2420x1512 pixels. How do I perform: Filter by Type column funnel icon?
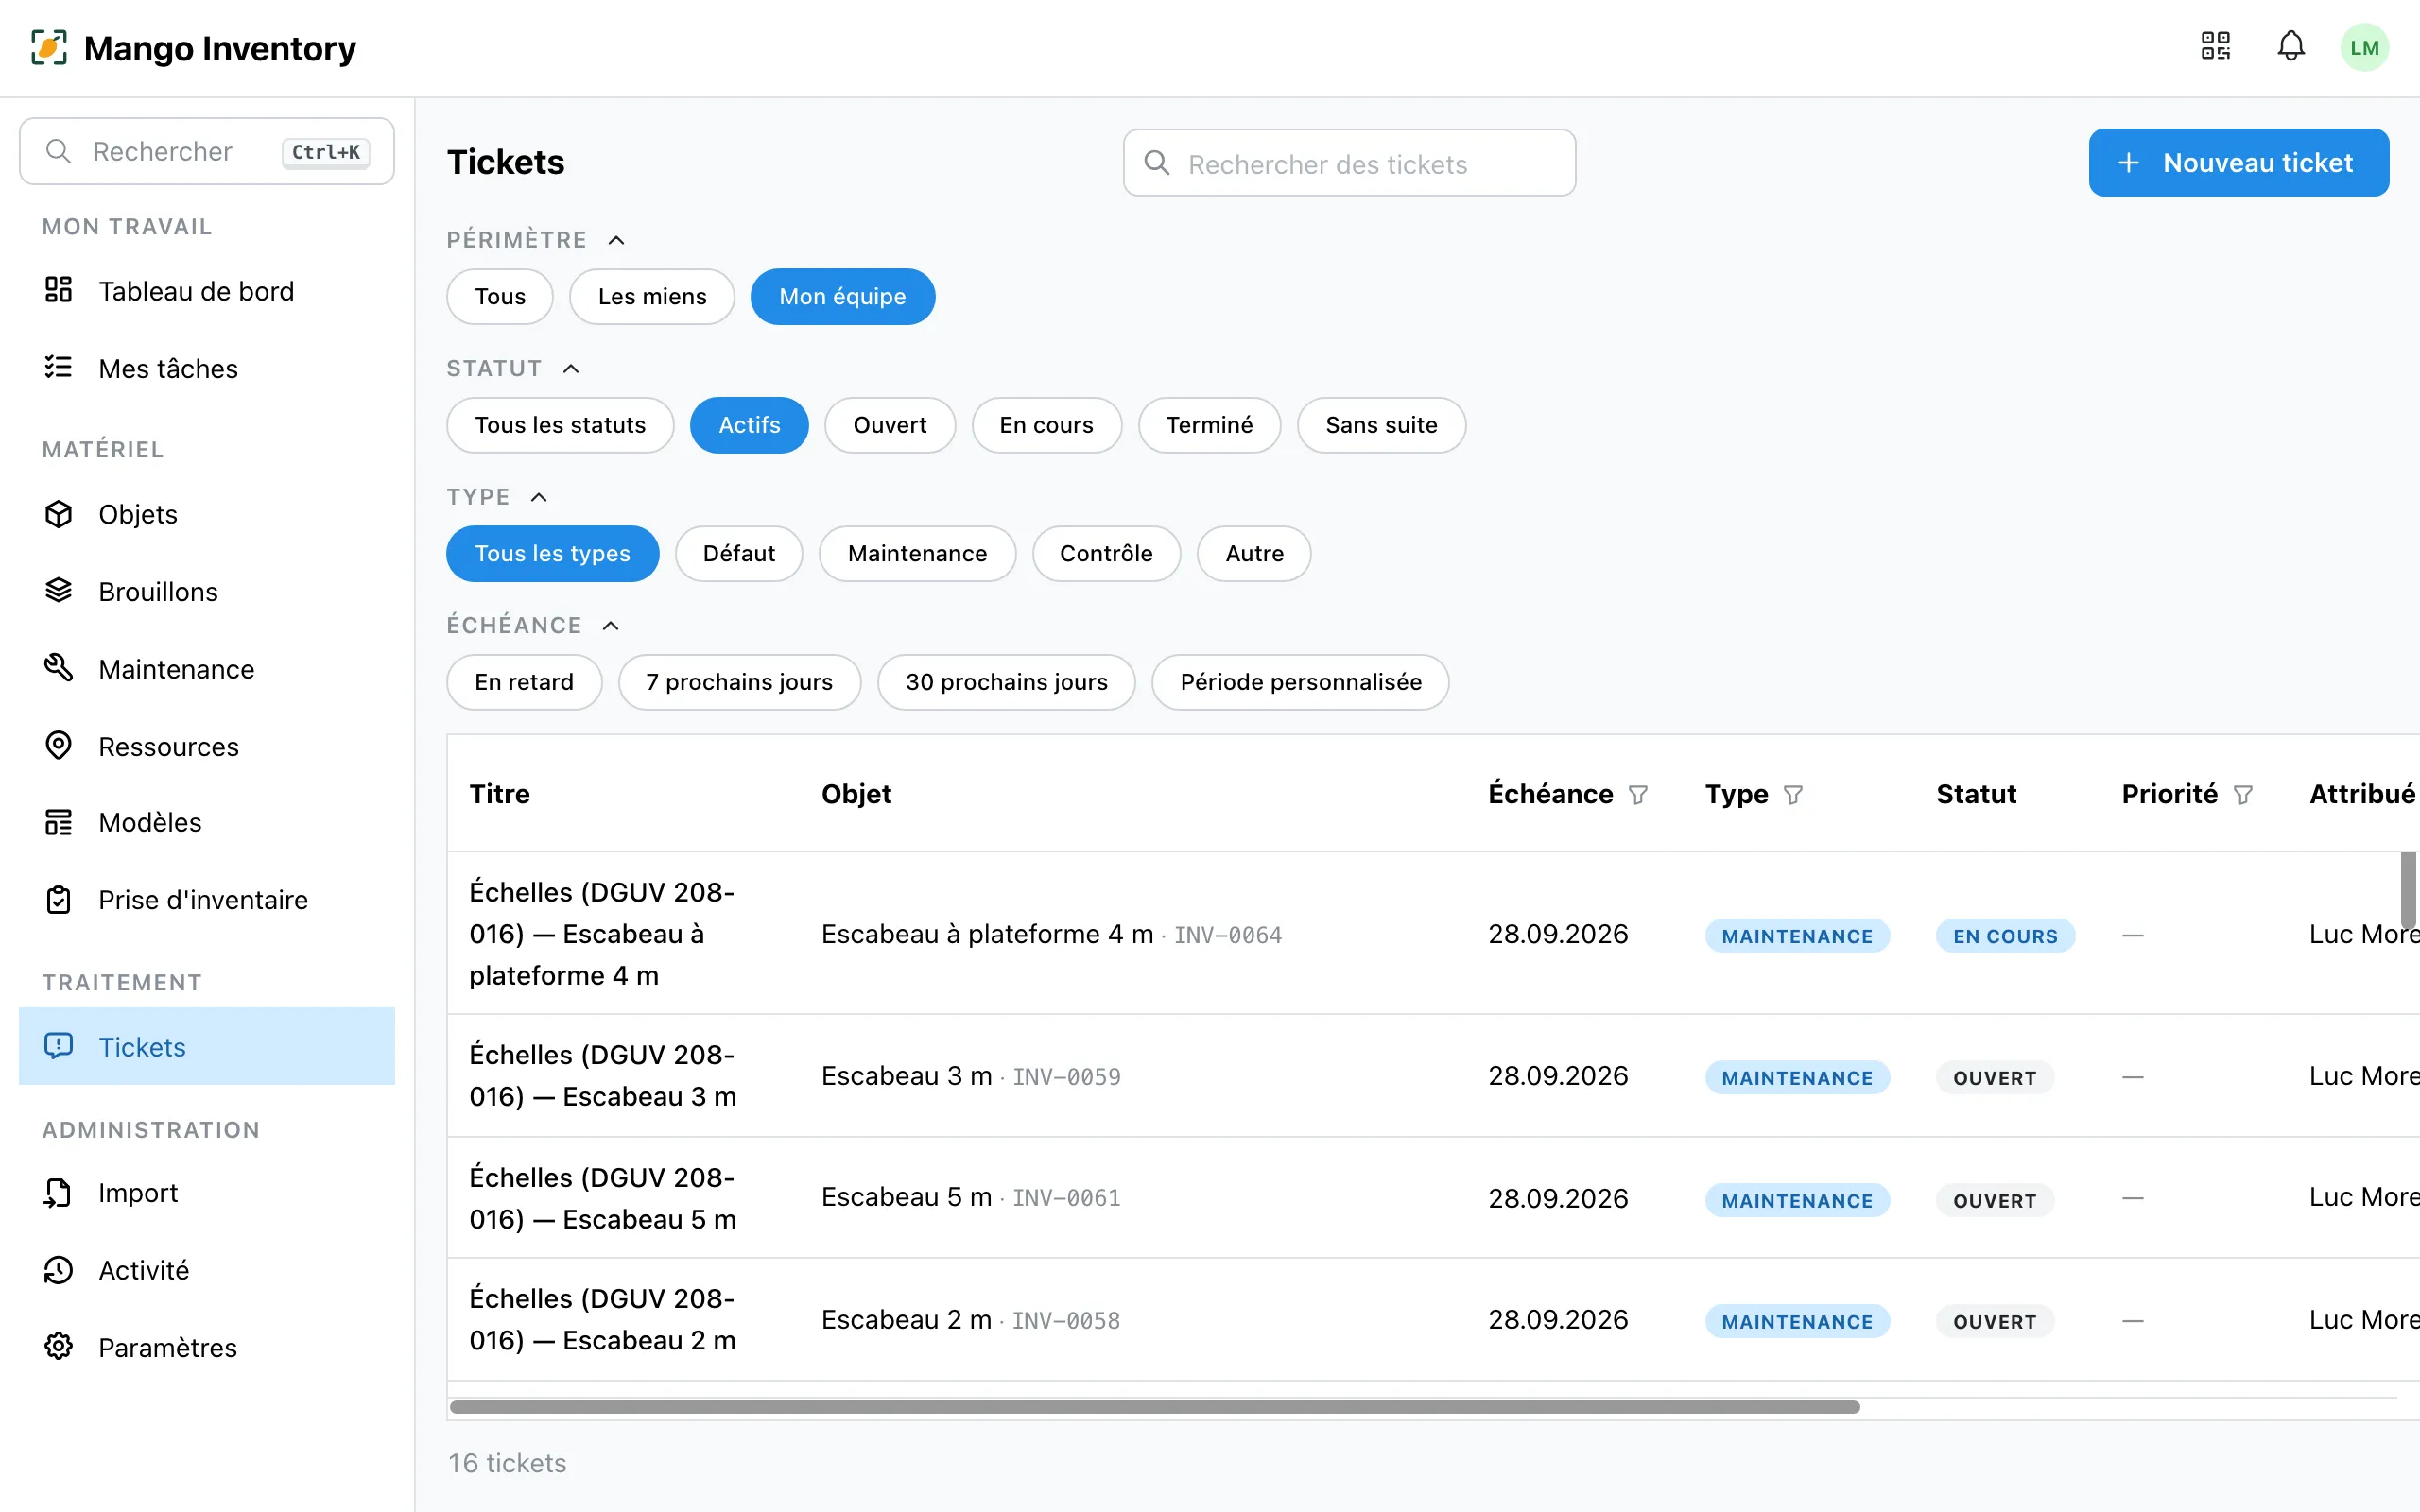pos(1793,795)
